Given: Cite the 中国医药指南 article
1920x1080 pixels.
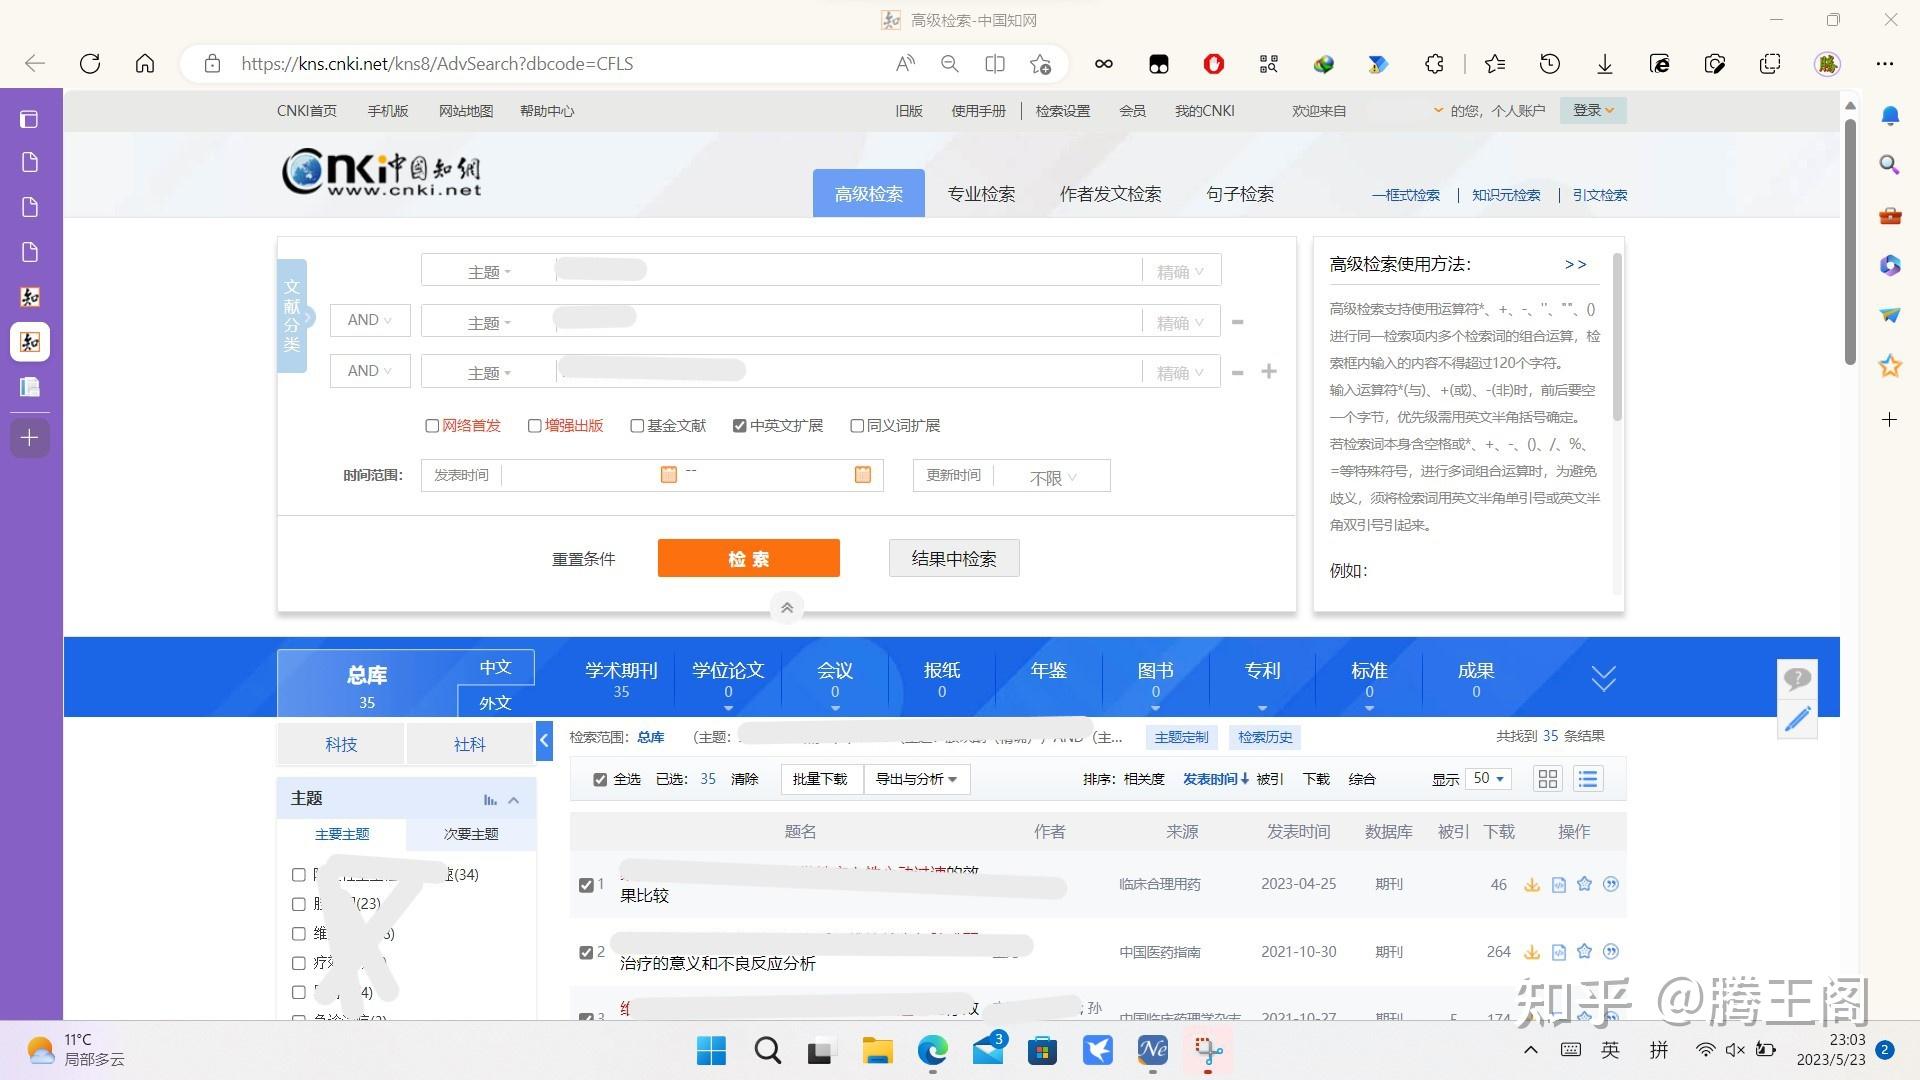Looking at the screenshot, I should pyautogui.click(x=1611, y=952).
